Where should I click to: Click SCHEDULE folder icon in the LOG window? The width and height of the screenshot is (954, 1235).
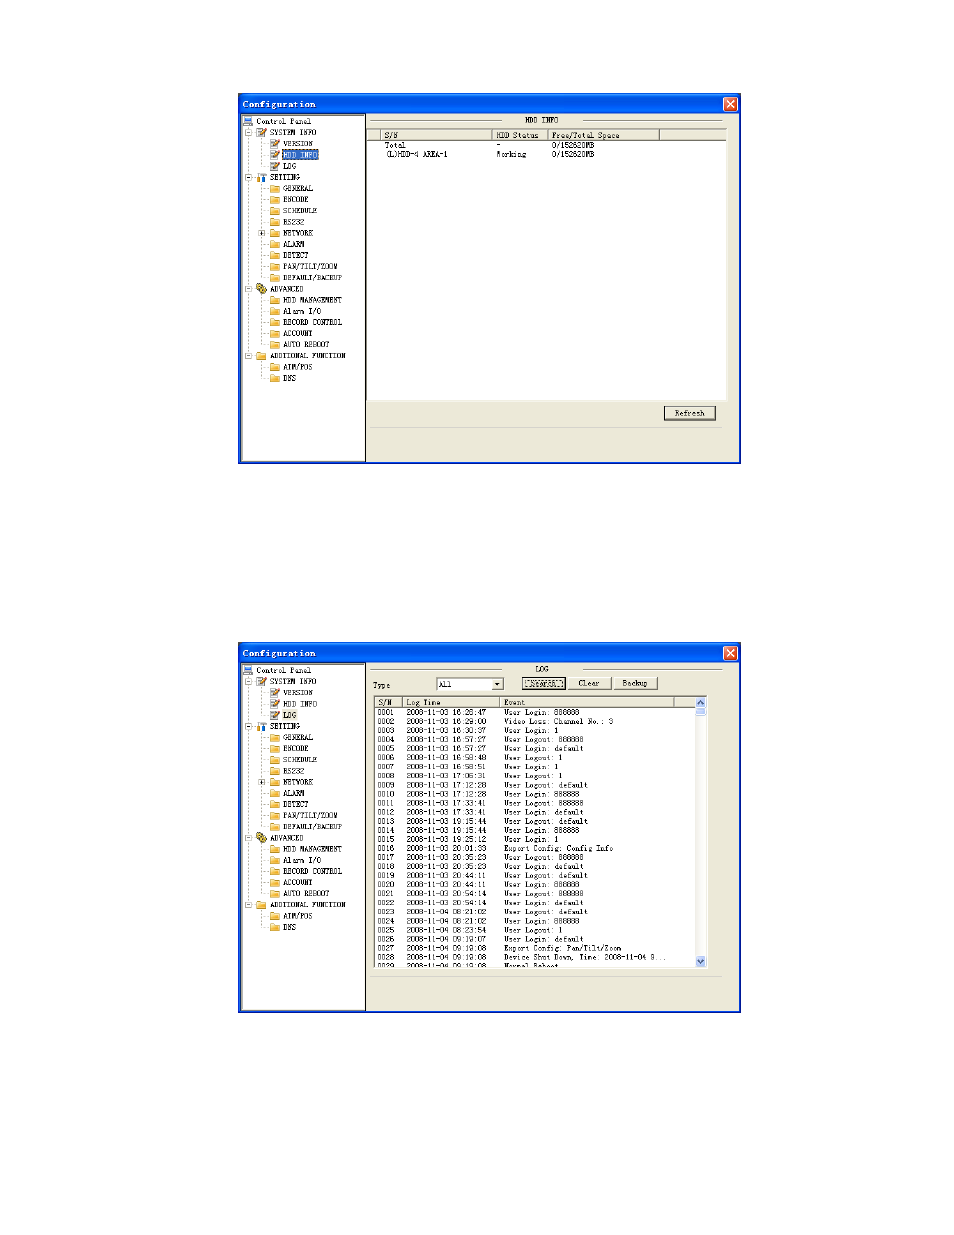(x=275, y=759)
